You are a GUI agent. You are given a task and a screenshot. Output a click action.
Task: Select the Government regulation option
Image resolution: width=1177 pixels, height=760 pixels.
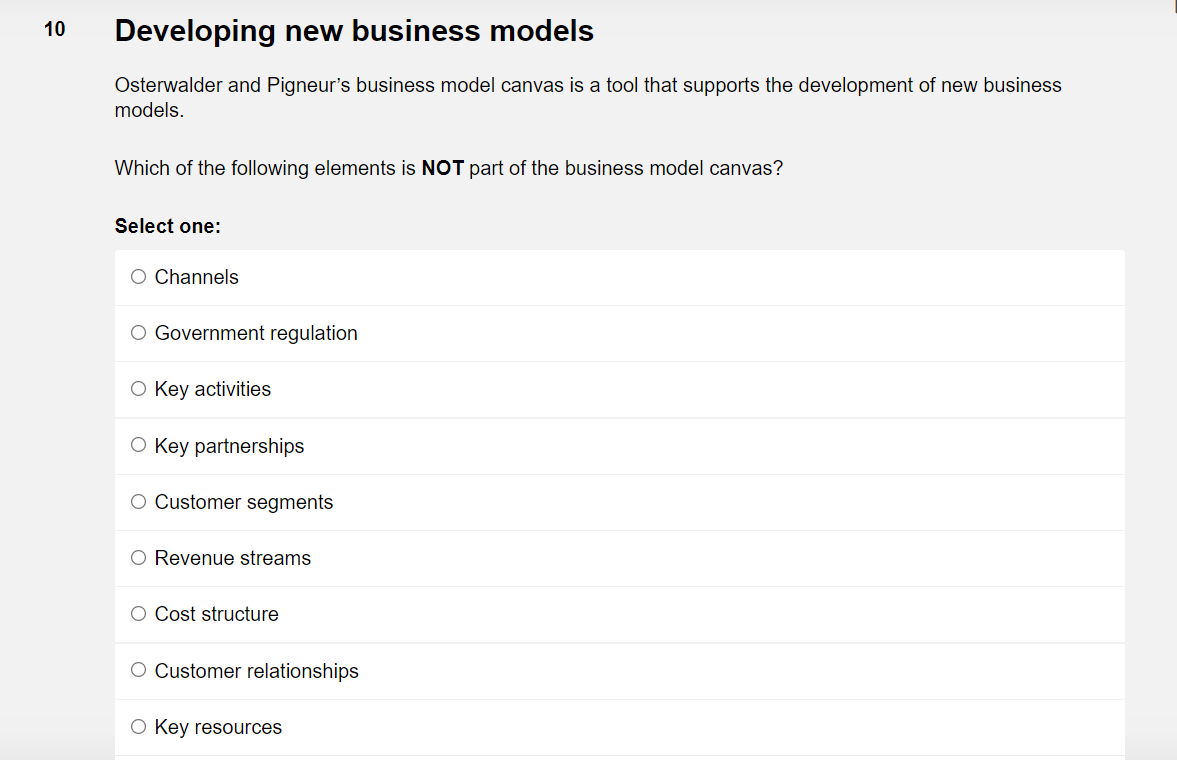tap(138, 332)
